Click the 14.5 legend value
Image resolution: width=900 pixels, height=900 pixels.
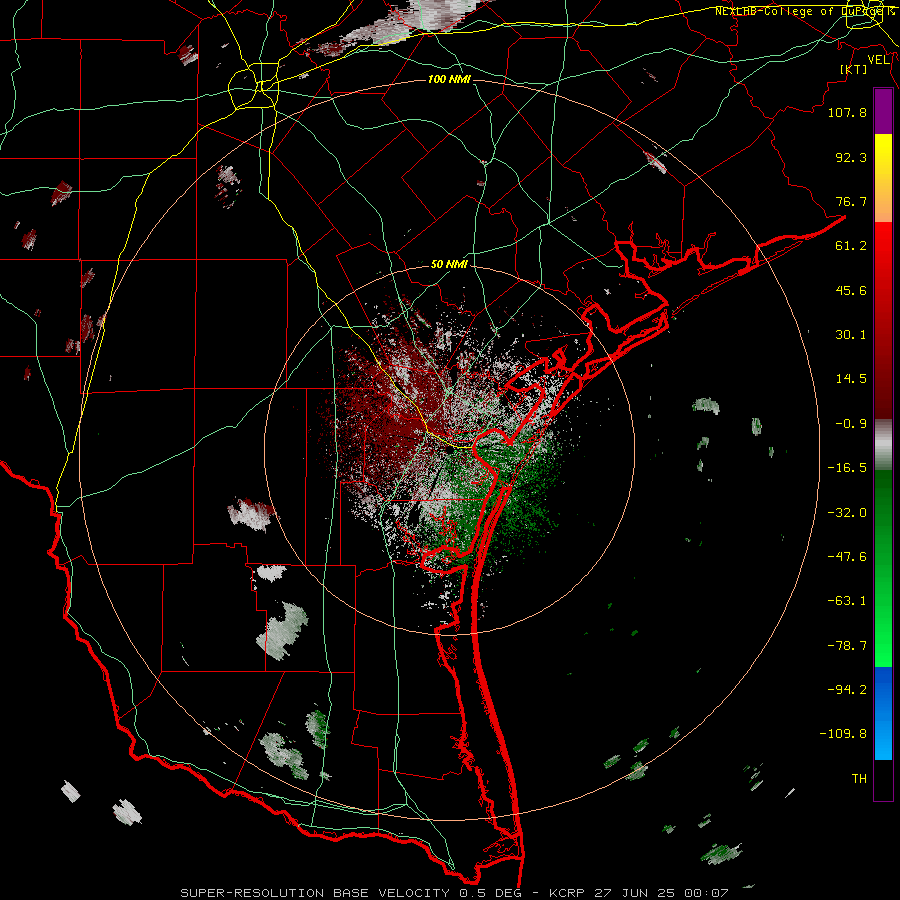coord(851,379)
